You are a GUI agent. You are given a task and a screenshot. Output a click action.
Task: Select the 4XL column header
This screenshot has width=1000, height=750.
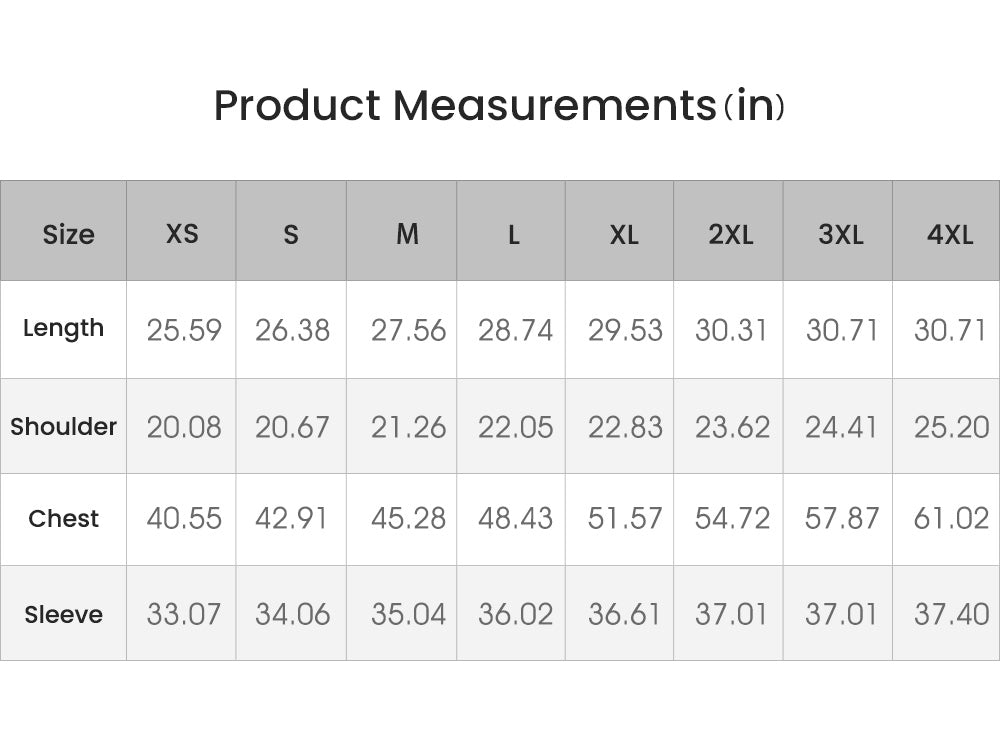pos(950,234)
